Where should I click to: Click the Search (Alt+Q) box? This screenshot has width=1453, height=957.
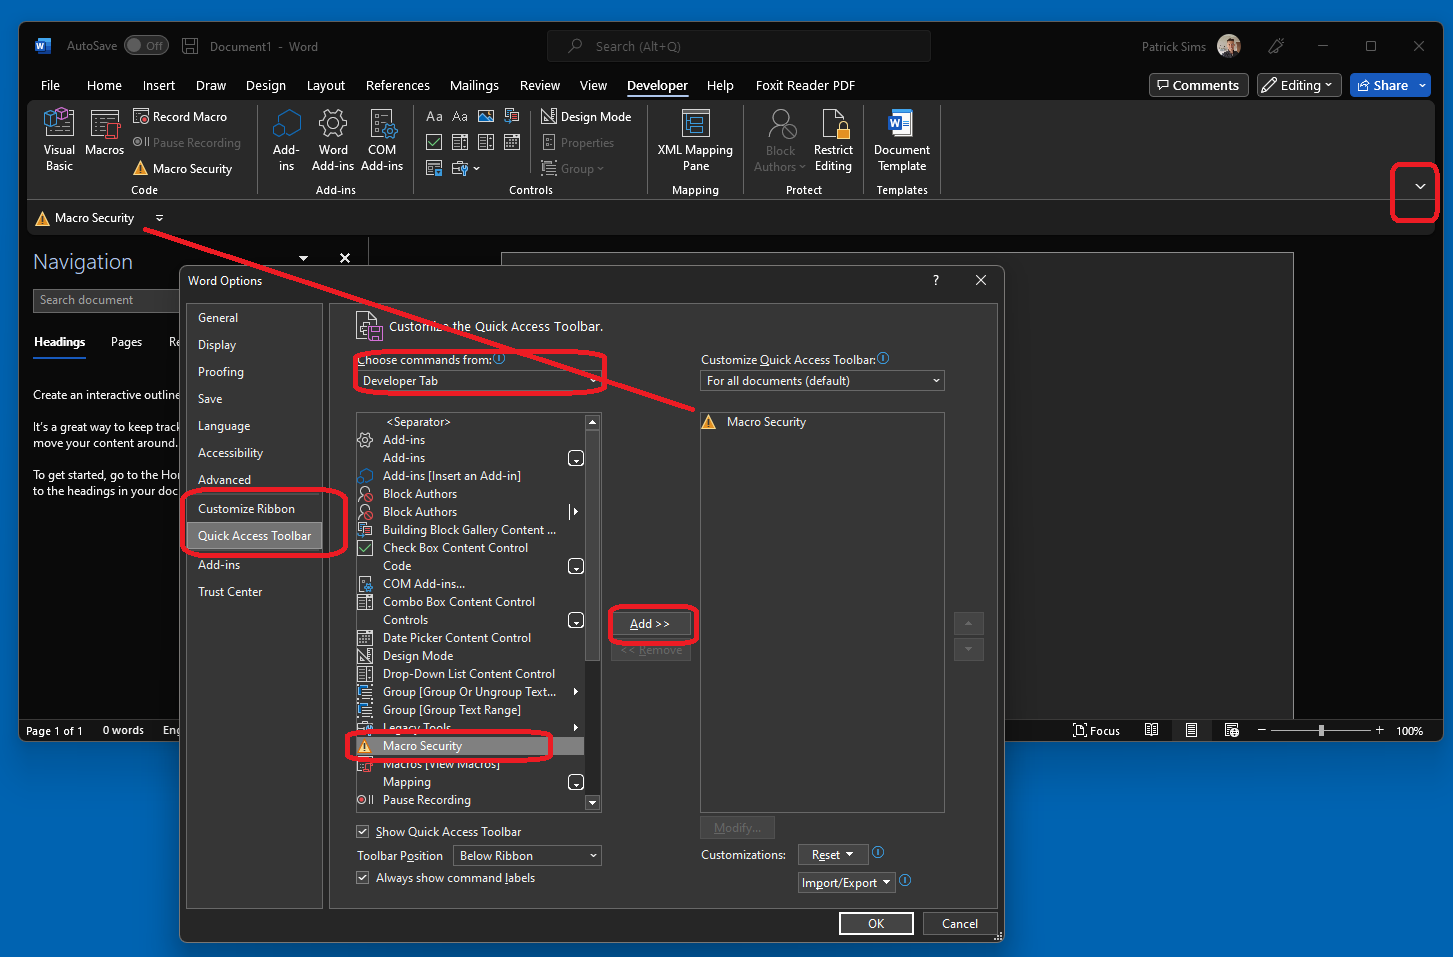739,46
